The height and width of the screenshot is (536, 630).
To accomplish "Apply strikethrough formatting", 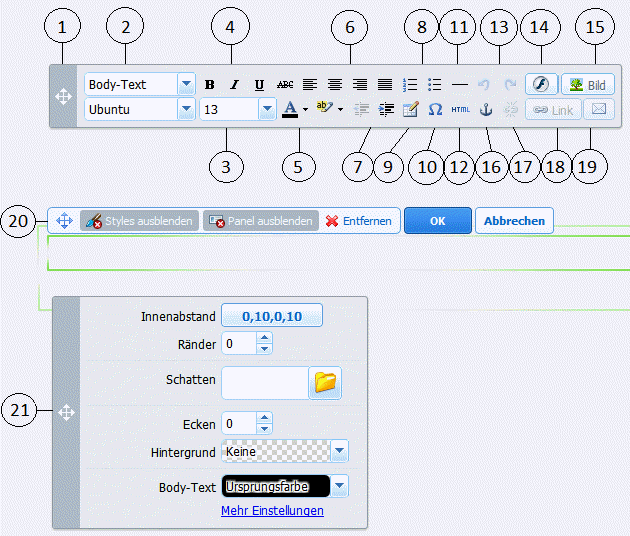I will pyautogui.click(x=285, y=85).
